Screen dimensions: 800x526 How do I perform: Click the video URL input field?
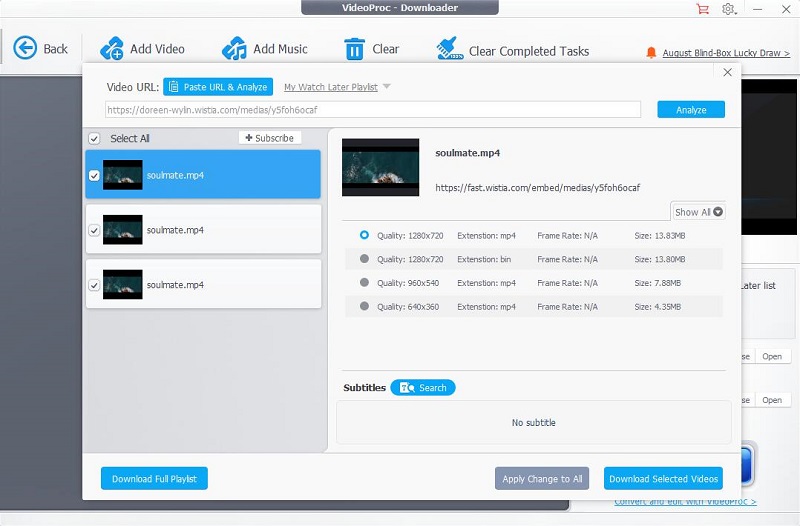point(373,110)
